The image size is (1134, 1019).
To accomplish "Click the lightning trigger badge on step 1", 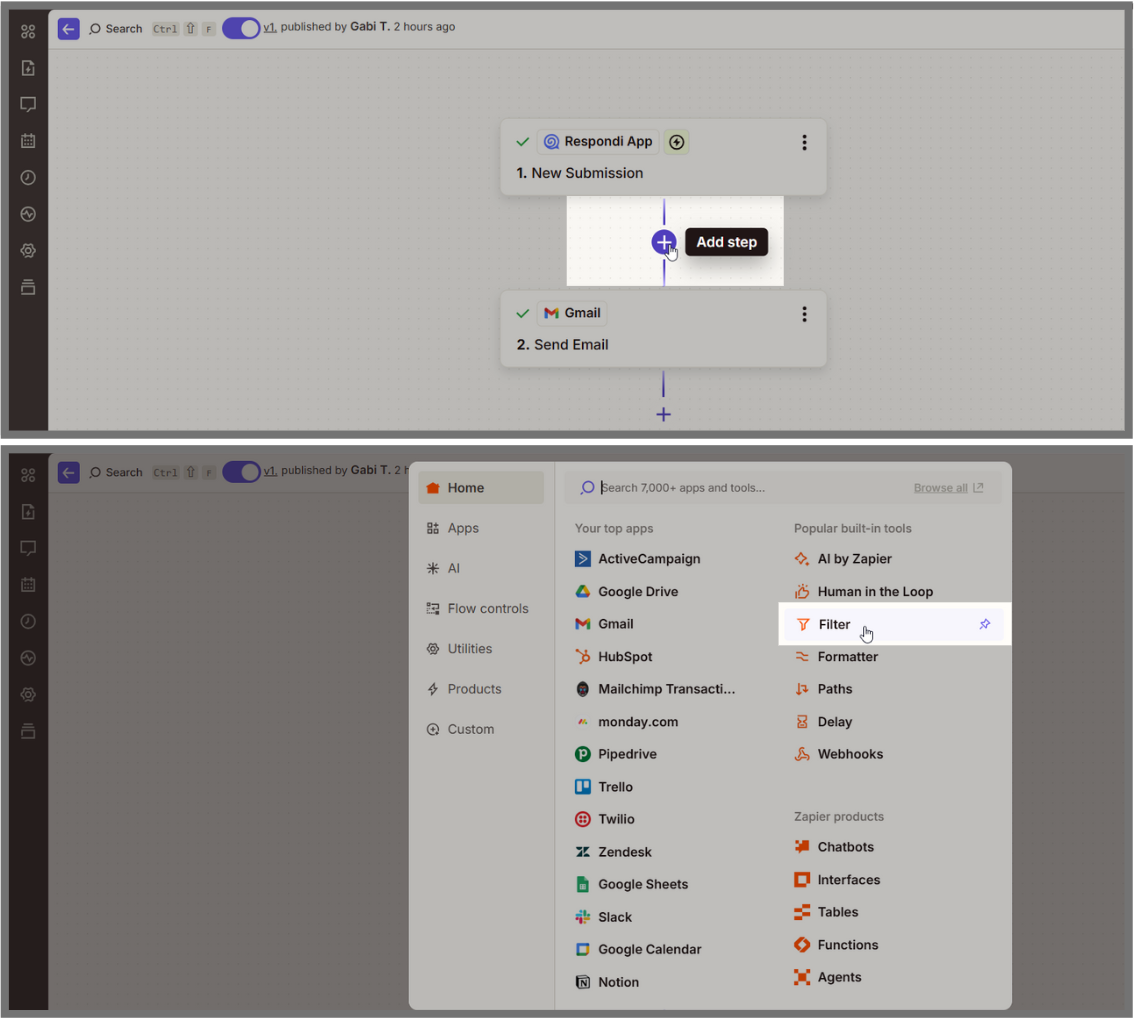I will pos(676,142).
